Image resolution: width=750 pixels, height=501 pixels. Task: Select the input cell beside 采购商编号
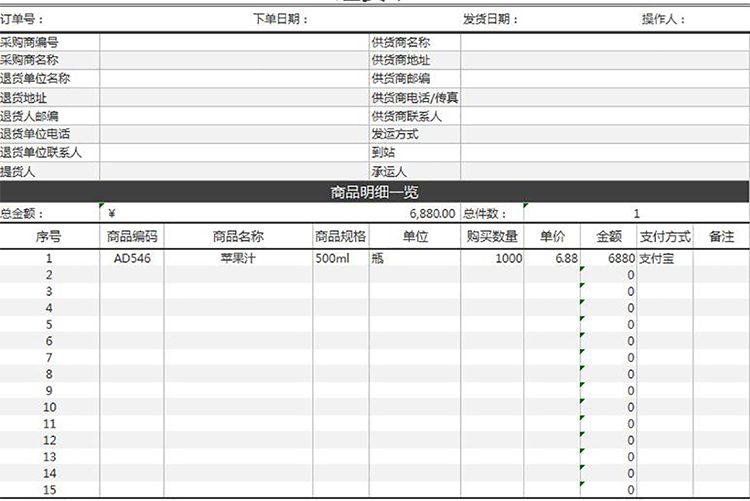[x=234, y=42]
